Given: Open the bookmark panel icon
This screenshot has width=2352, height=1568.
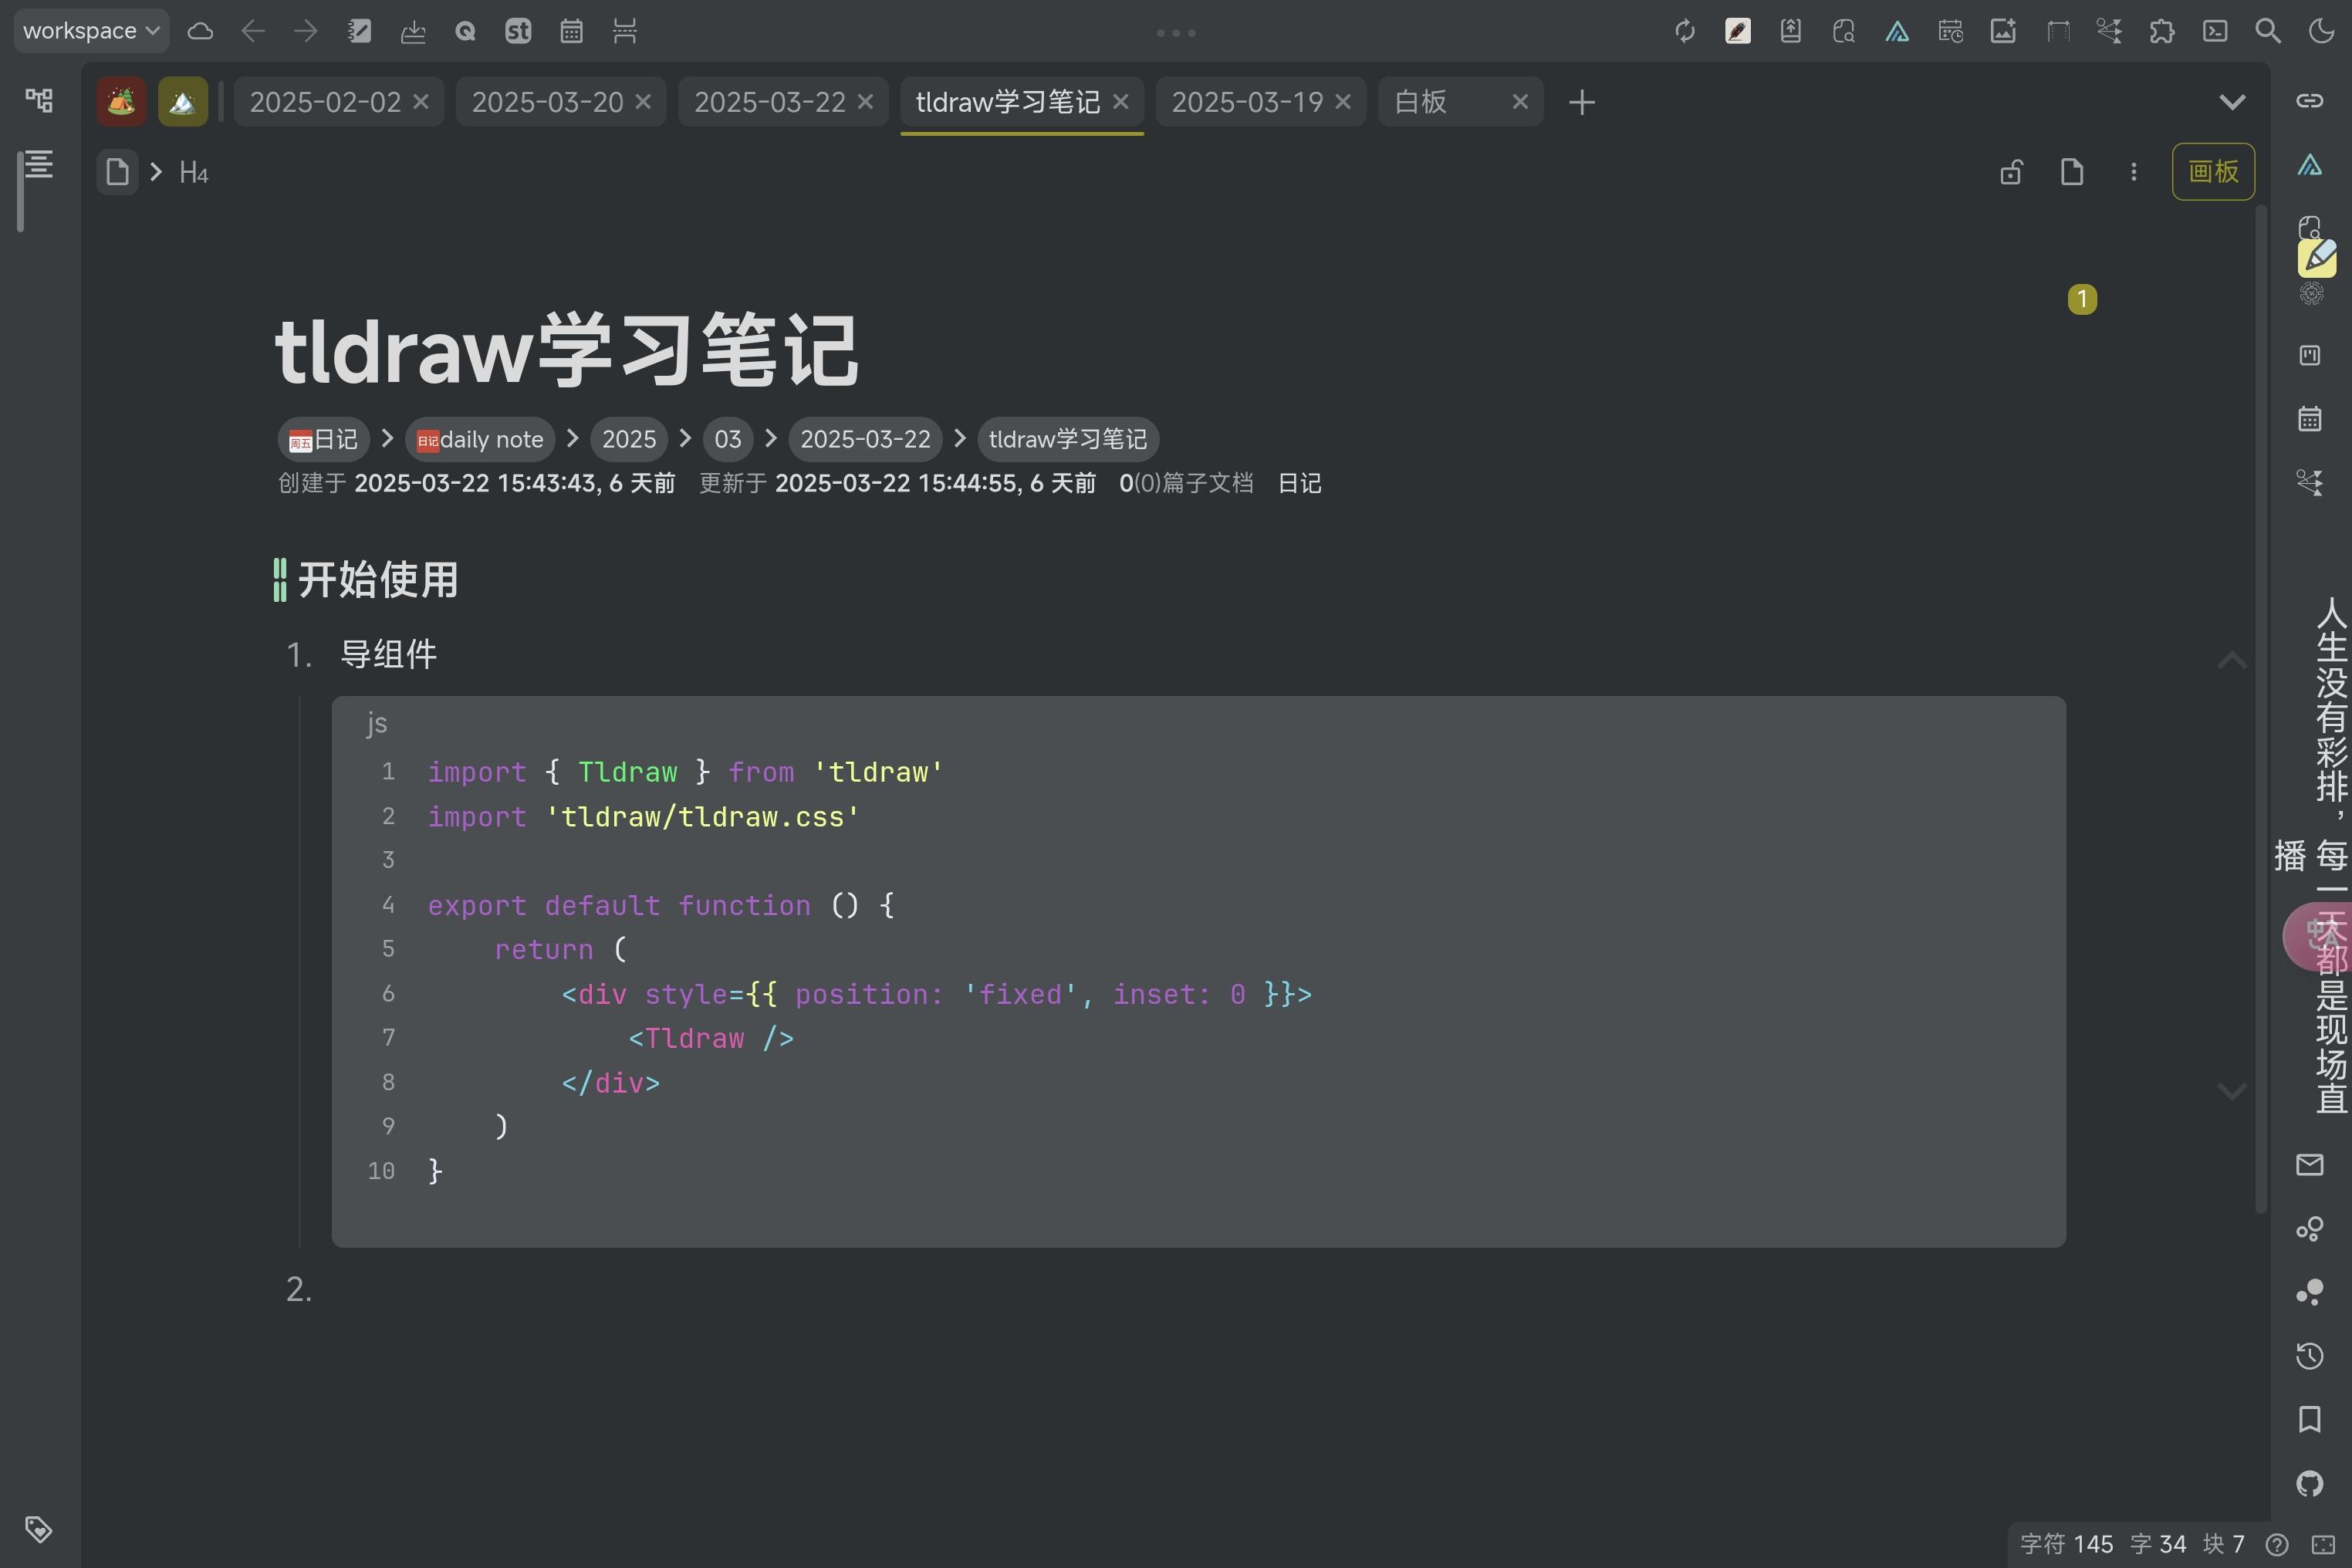Looking at the screenshot, I should point(2310,1419).
